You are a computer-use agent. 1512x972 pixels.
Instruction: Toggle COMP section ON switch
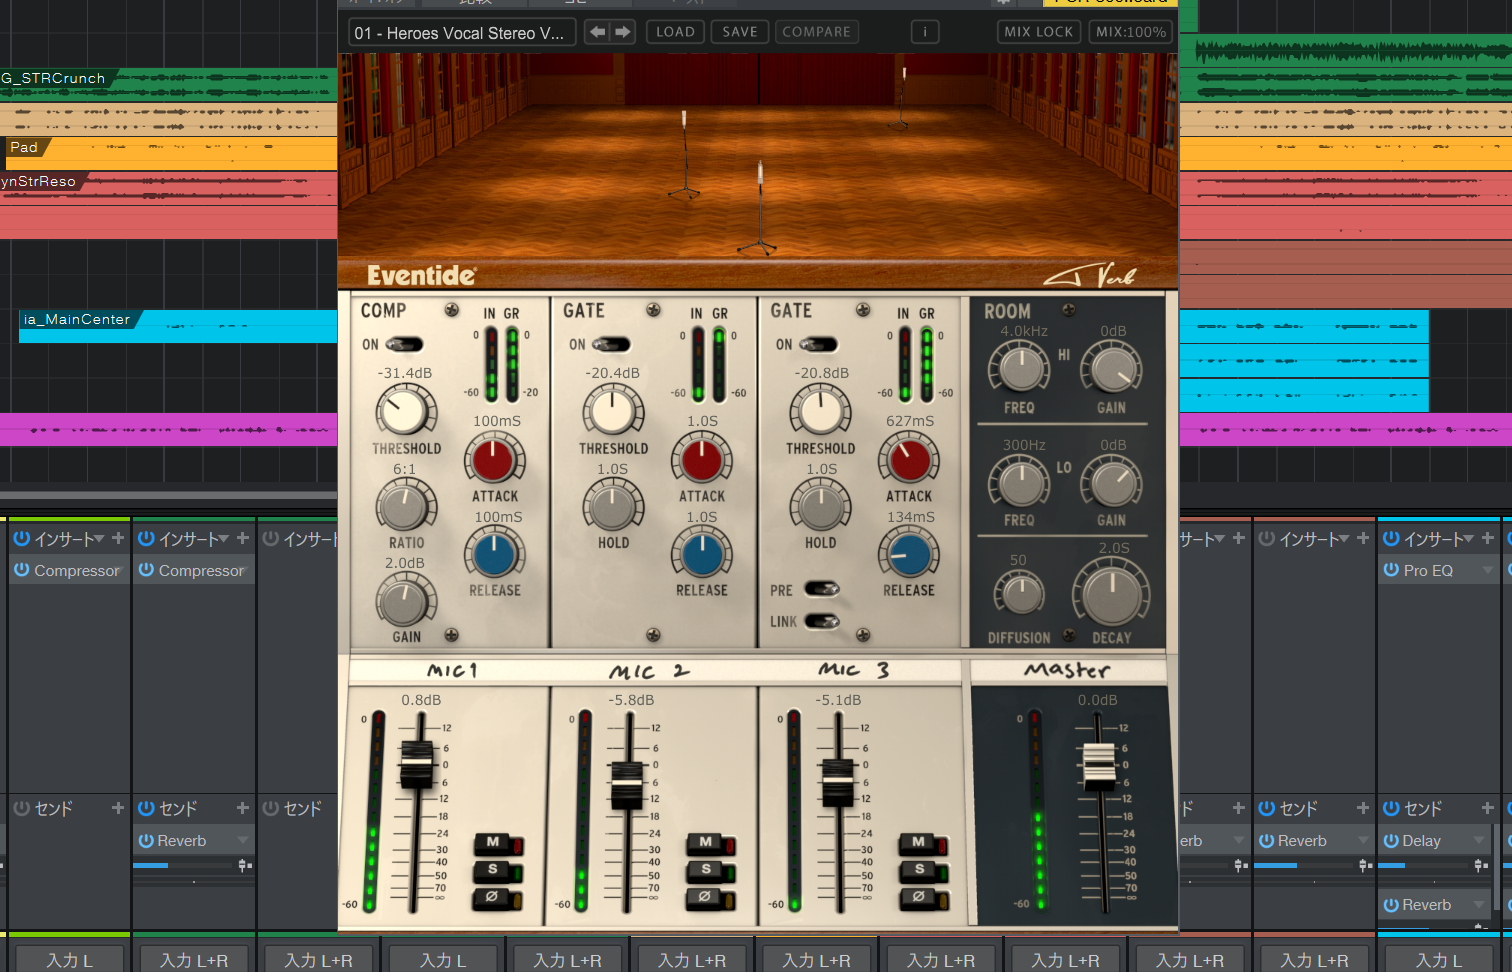(404, 344)
